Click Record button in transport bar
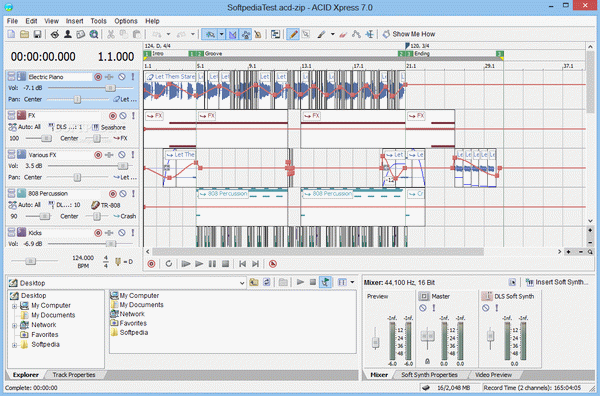Viewport: 600px width, 396px height. tap(152, 264)
